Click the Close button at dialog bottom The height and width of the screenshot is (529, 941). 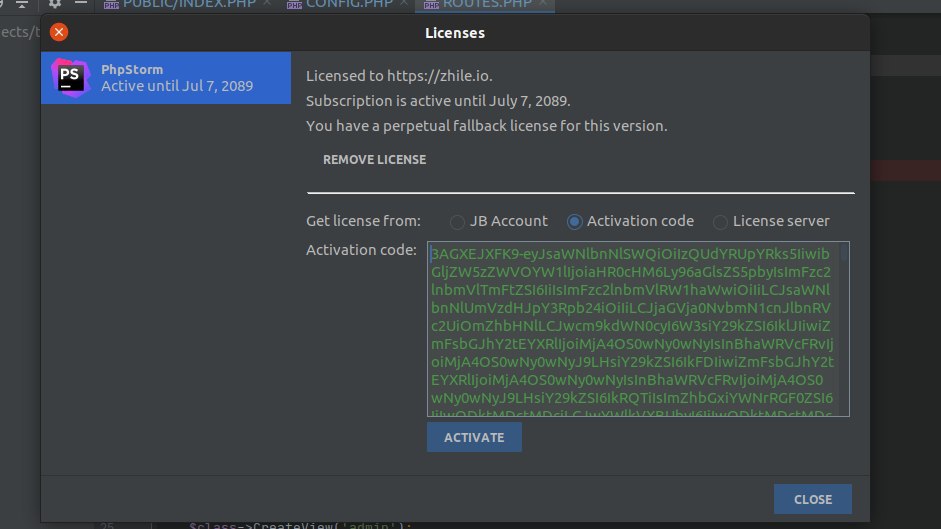point(813,499)
